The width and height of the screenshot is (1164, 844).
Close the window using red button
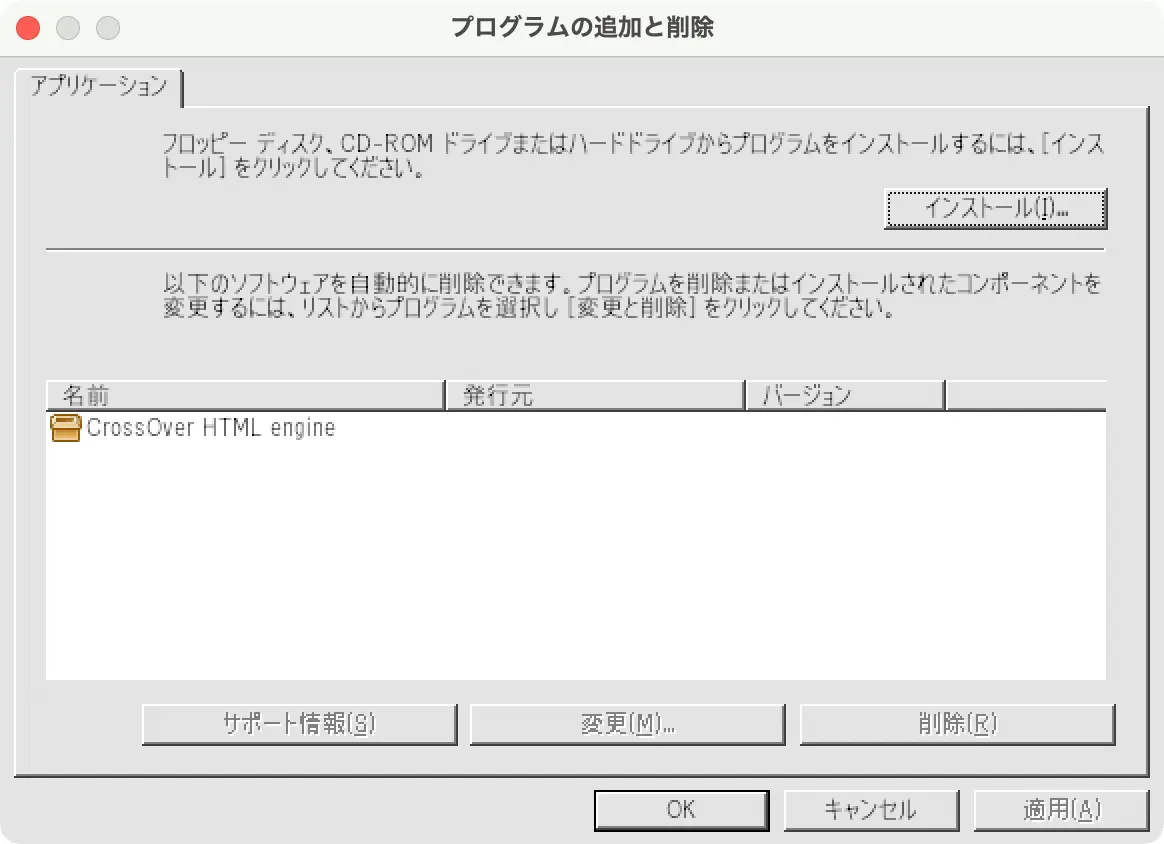coord(28,27)
